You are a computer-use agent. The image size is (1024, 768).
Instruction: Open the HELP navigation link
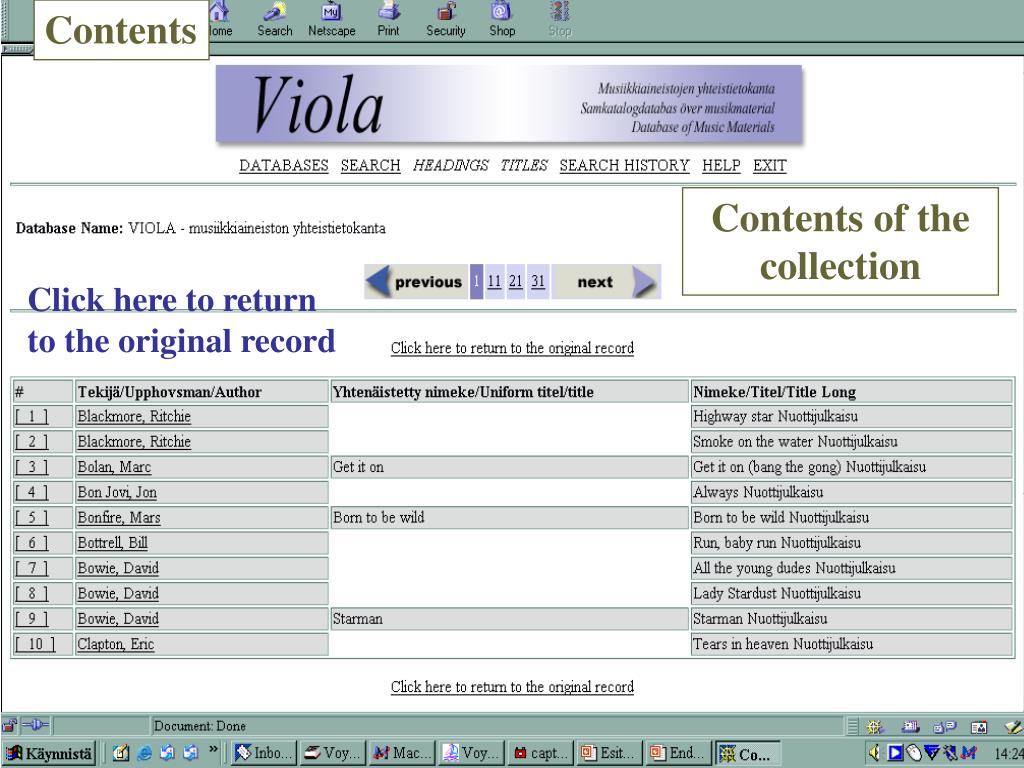[x=721, y=165]
